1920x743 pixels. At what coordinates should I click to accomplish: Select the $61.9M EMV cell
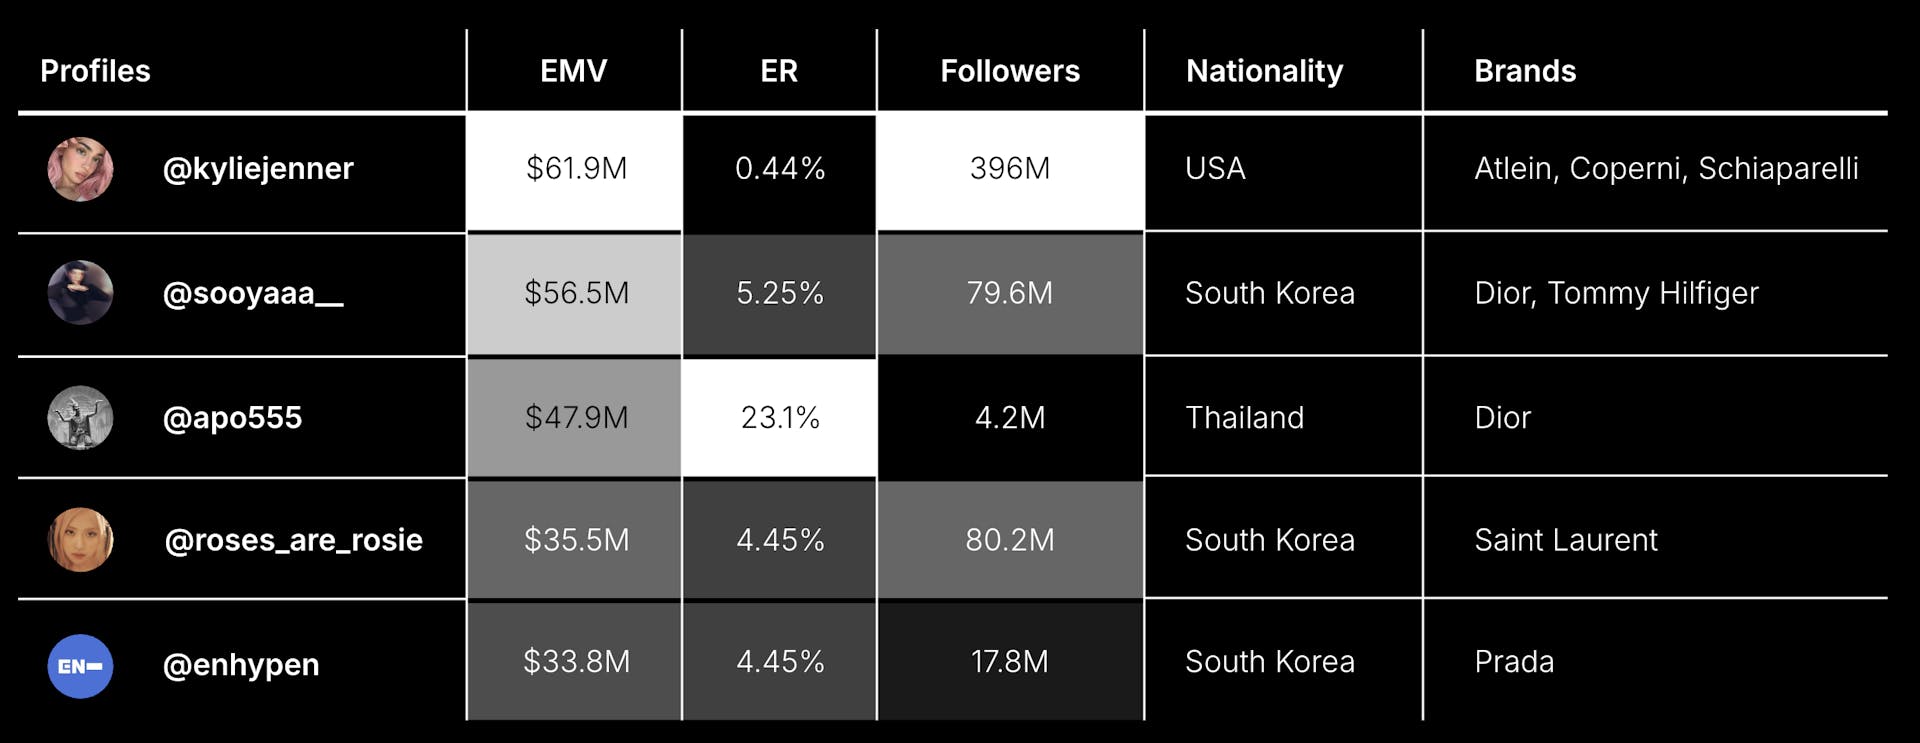[x=576, y=169]
